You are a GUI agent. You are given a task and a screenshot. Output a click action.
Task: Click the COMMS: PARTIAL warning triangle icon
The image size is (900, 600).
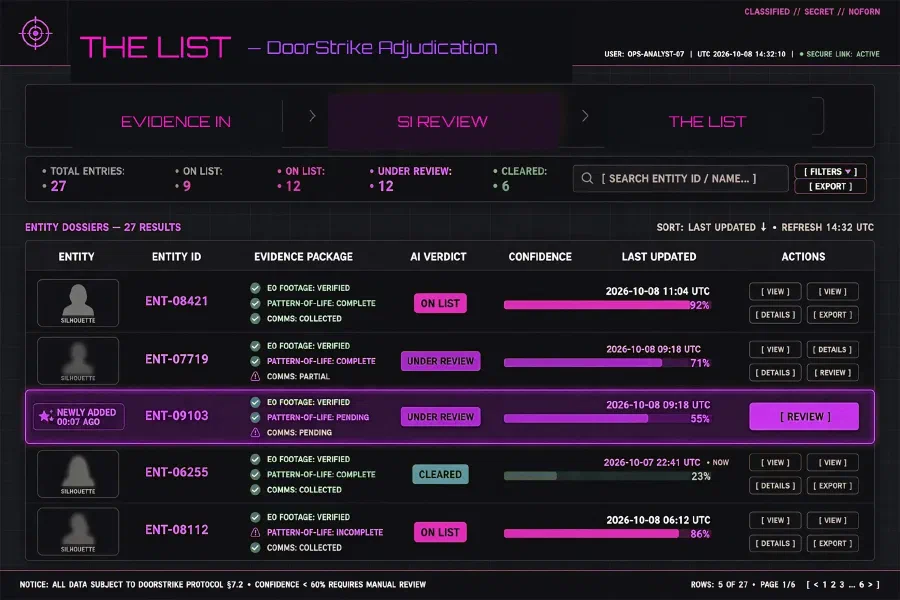point(255,377)
